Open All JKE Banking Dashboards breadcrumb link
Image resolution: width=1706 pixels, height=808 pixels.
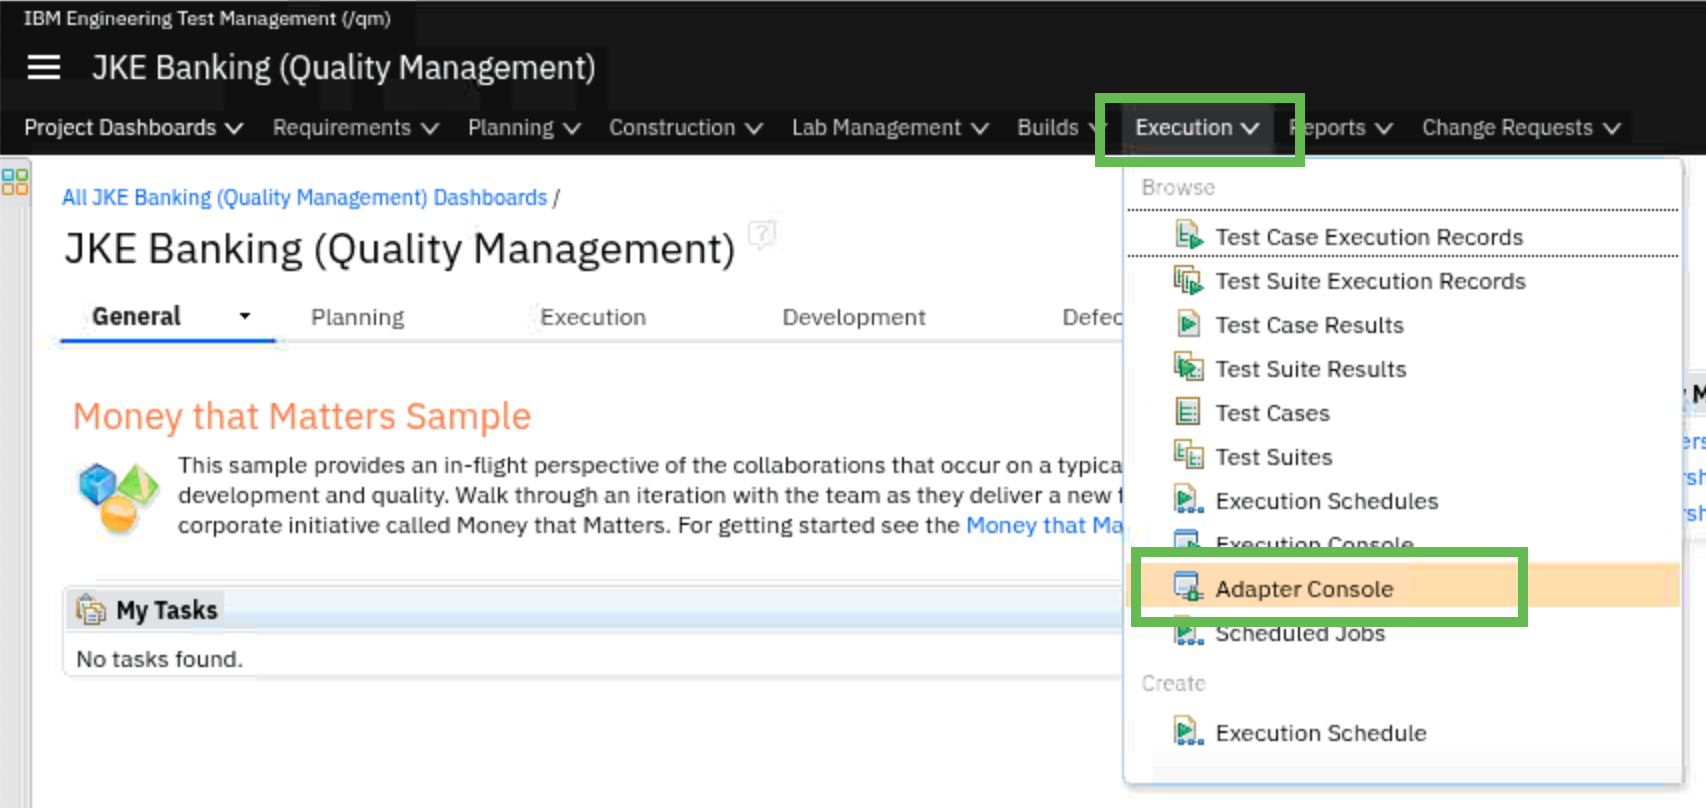(304, 198)
